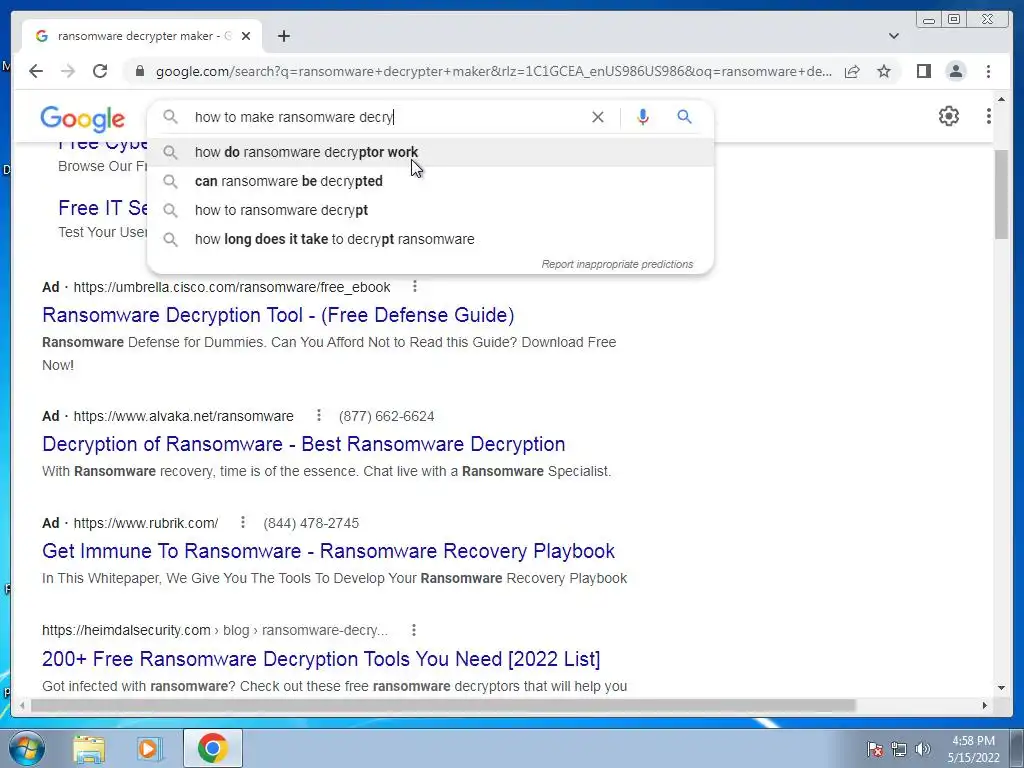The image size is (1024, 768).
Task: View site info via the padlock icon
Action: click(x=139, y=71)
